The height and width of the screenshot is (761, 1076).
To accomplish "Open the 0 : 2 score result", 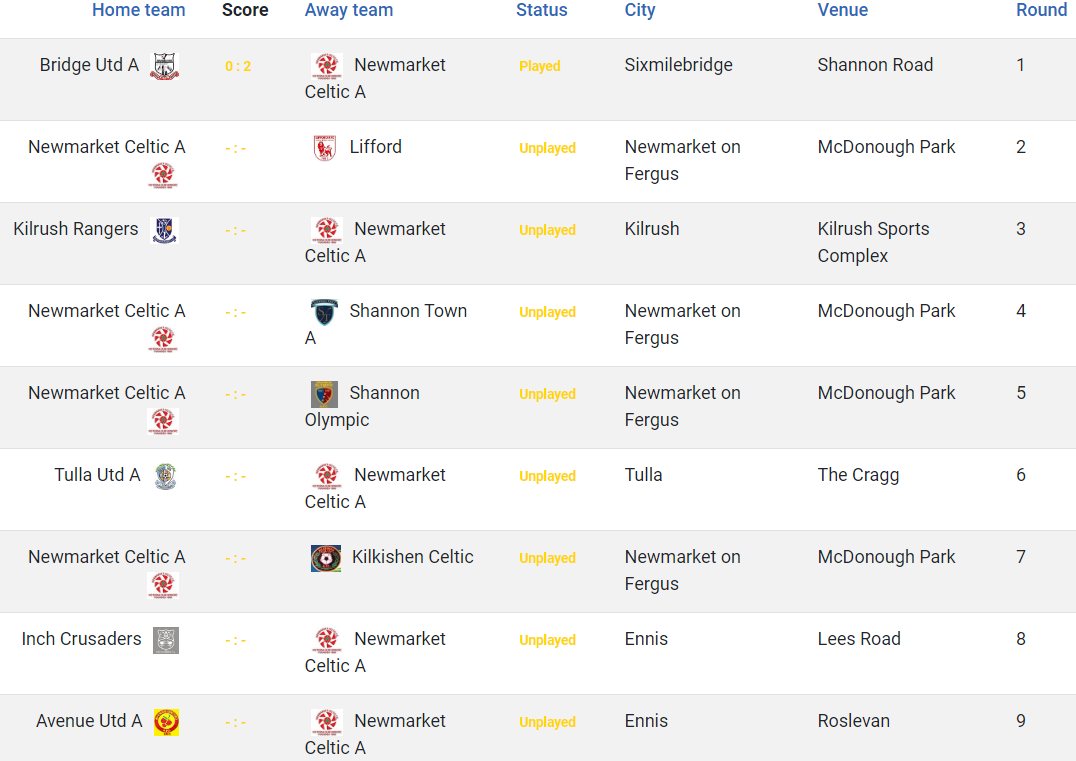I will pos(238,67).
